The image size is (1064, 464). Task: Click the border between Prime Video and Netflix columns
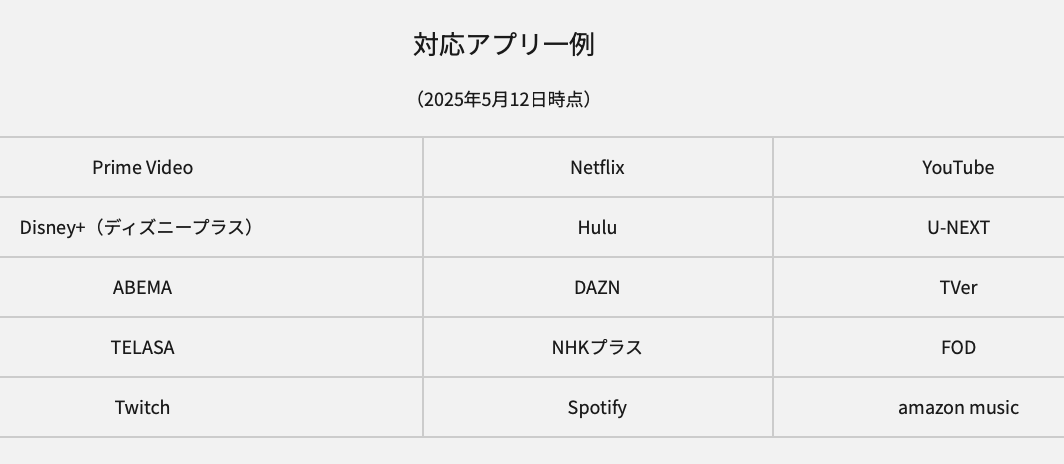coord(423,287)
